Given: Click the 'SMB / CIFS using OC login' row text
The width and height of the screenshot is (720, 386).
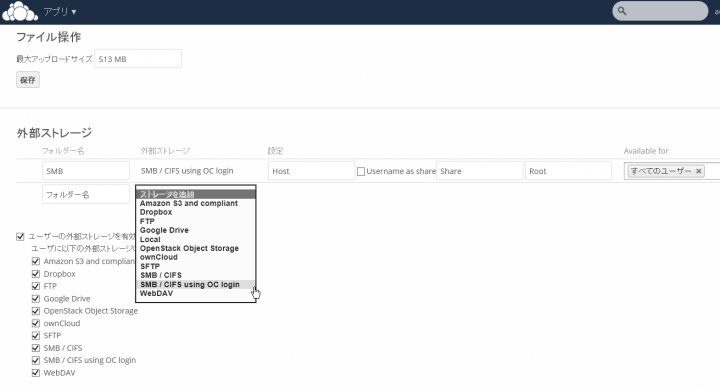Looking at the screenshot, I should point(187,171).
